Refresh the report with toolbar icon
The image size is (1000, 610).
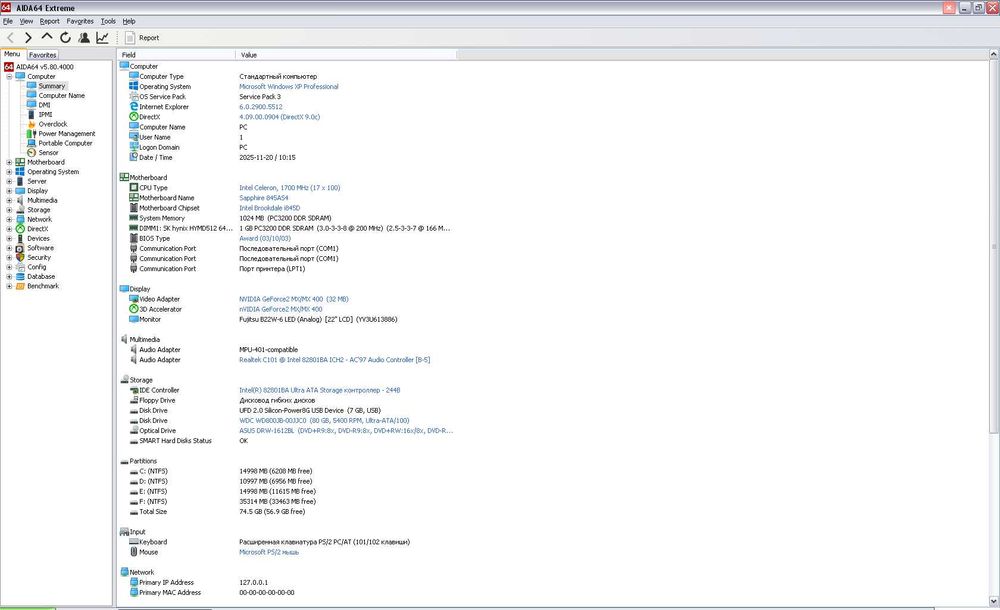(65, 38)
